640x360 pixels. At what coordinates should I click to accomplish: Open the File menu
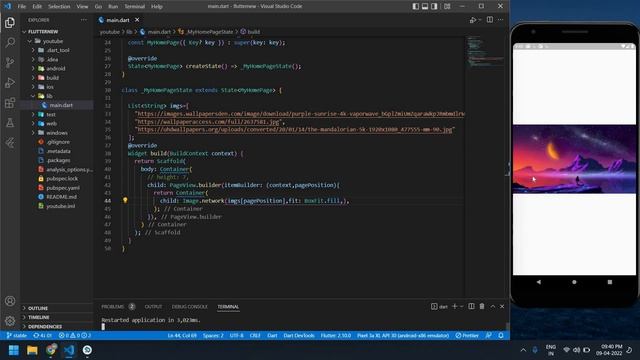(x=22, y=7)
